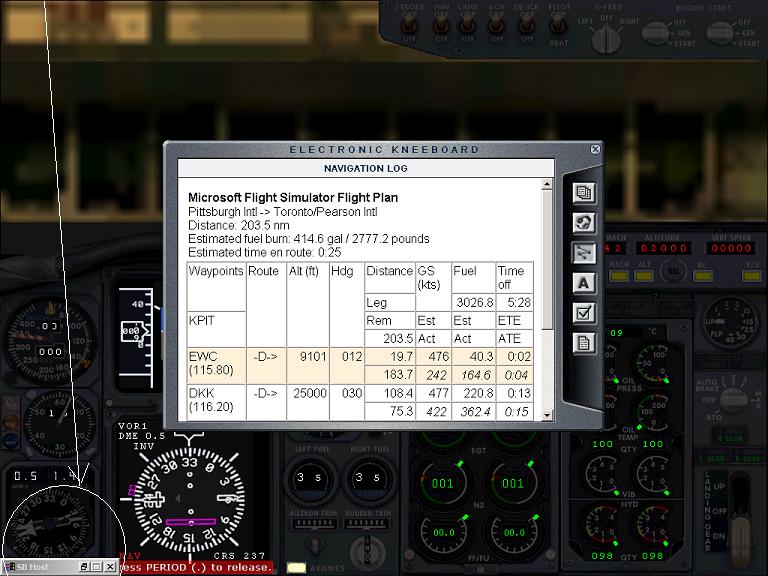768x576 pixels.
Task: Open the kneeboard 'A' reference page
Action: (584, 283)
